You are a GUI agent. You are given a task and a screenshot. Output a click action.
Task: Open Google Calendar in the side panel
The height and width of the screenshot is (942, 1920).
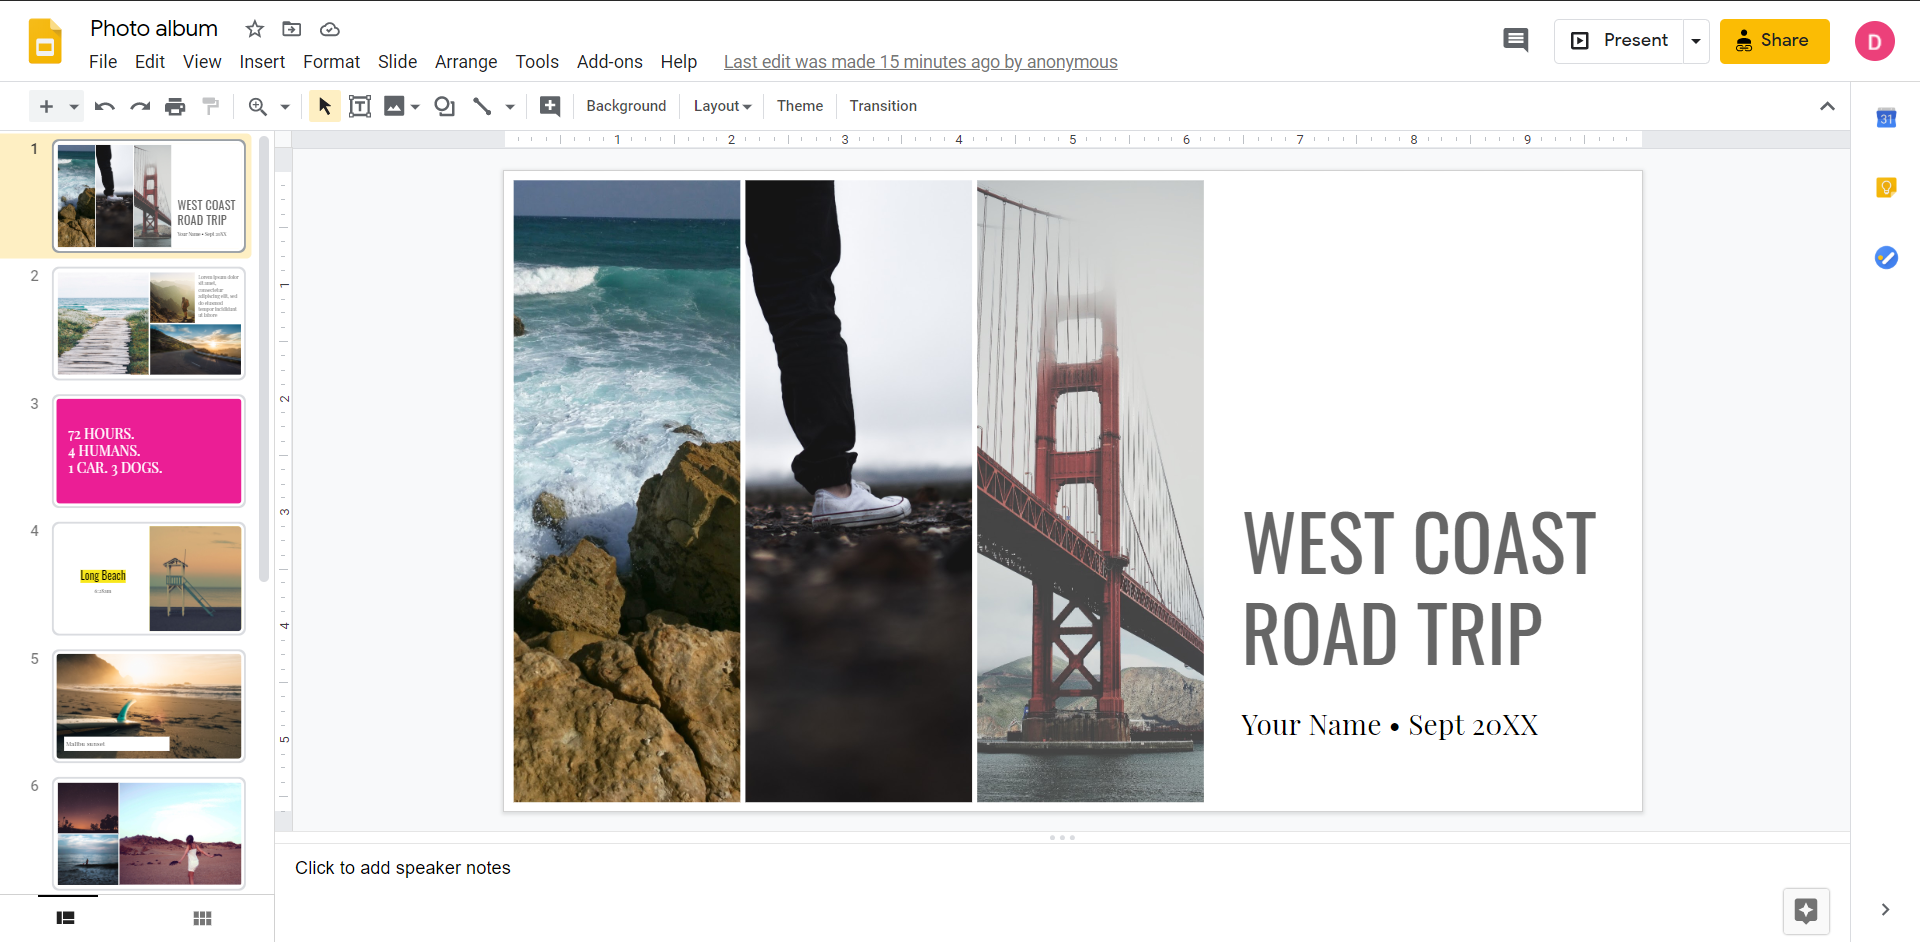click(1887, 118)
